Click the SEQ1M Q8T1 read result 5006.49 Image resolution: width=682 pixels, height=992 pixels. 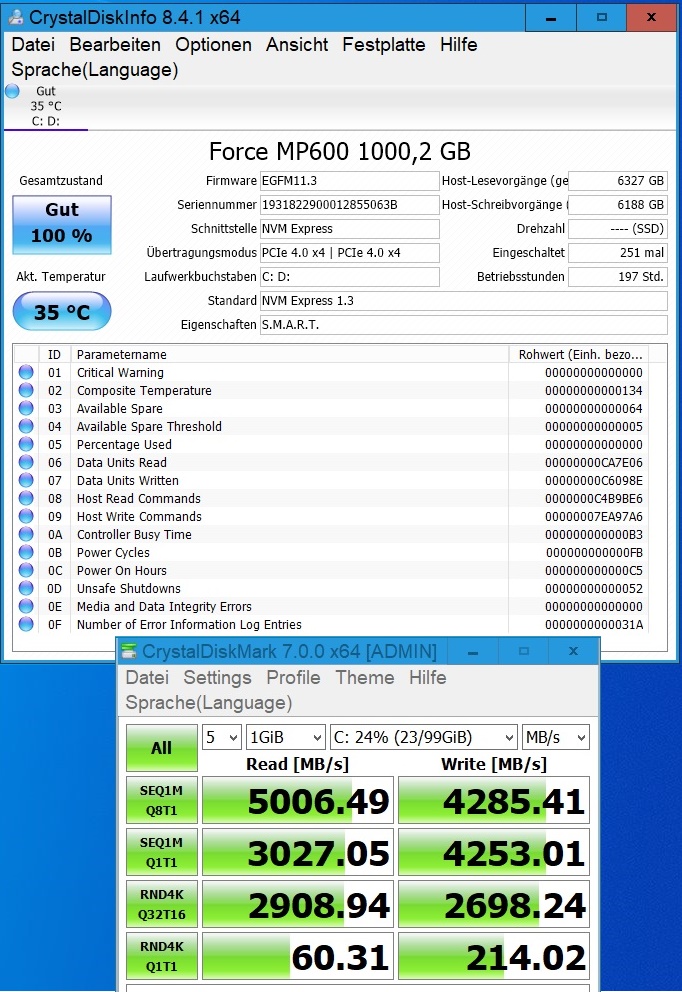298,800
